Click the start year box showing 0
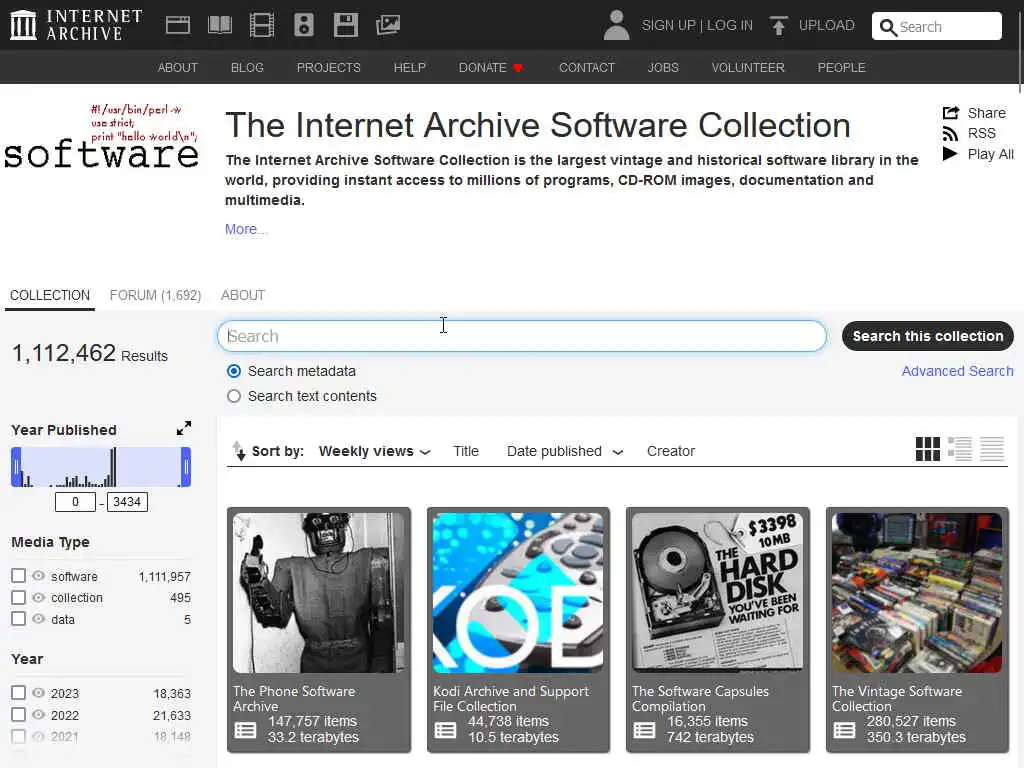 (75, 502)
